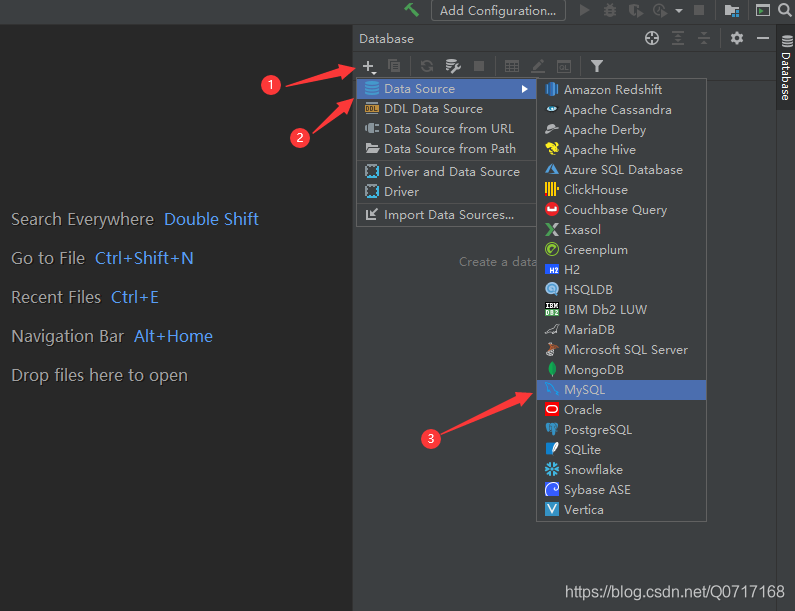Screen dimensions: 795x611
Task: Click the Duplicate icon in Database toolbar
Action: [394, 66]
